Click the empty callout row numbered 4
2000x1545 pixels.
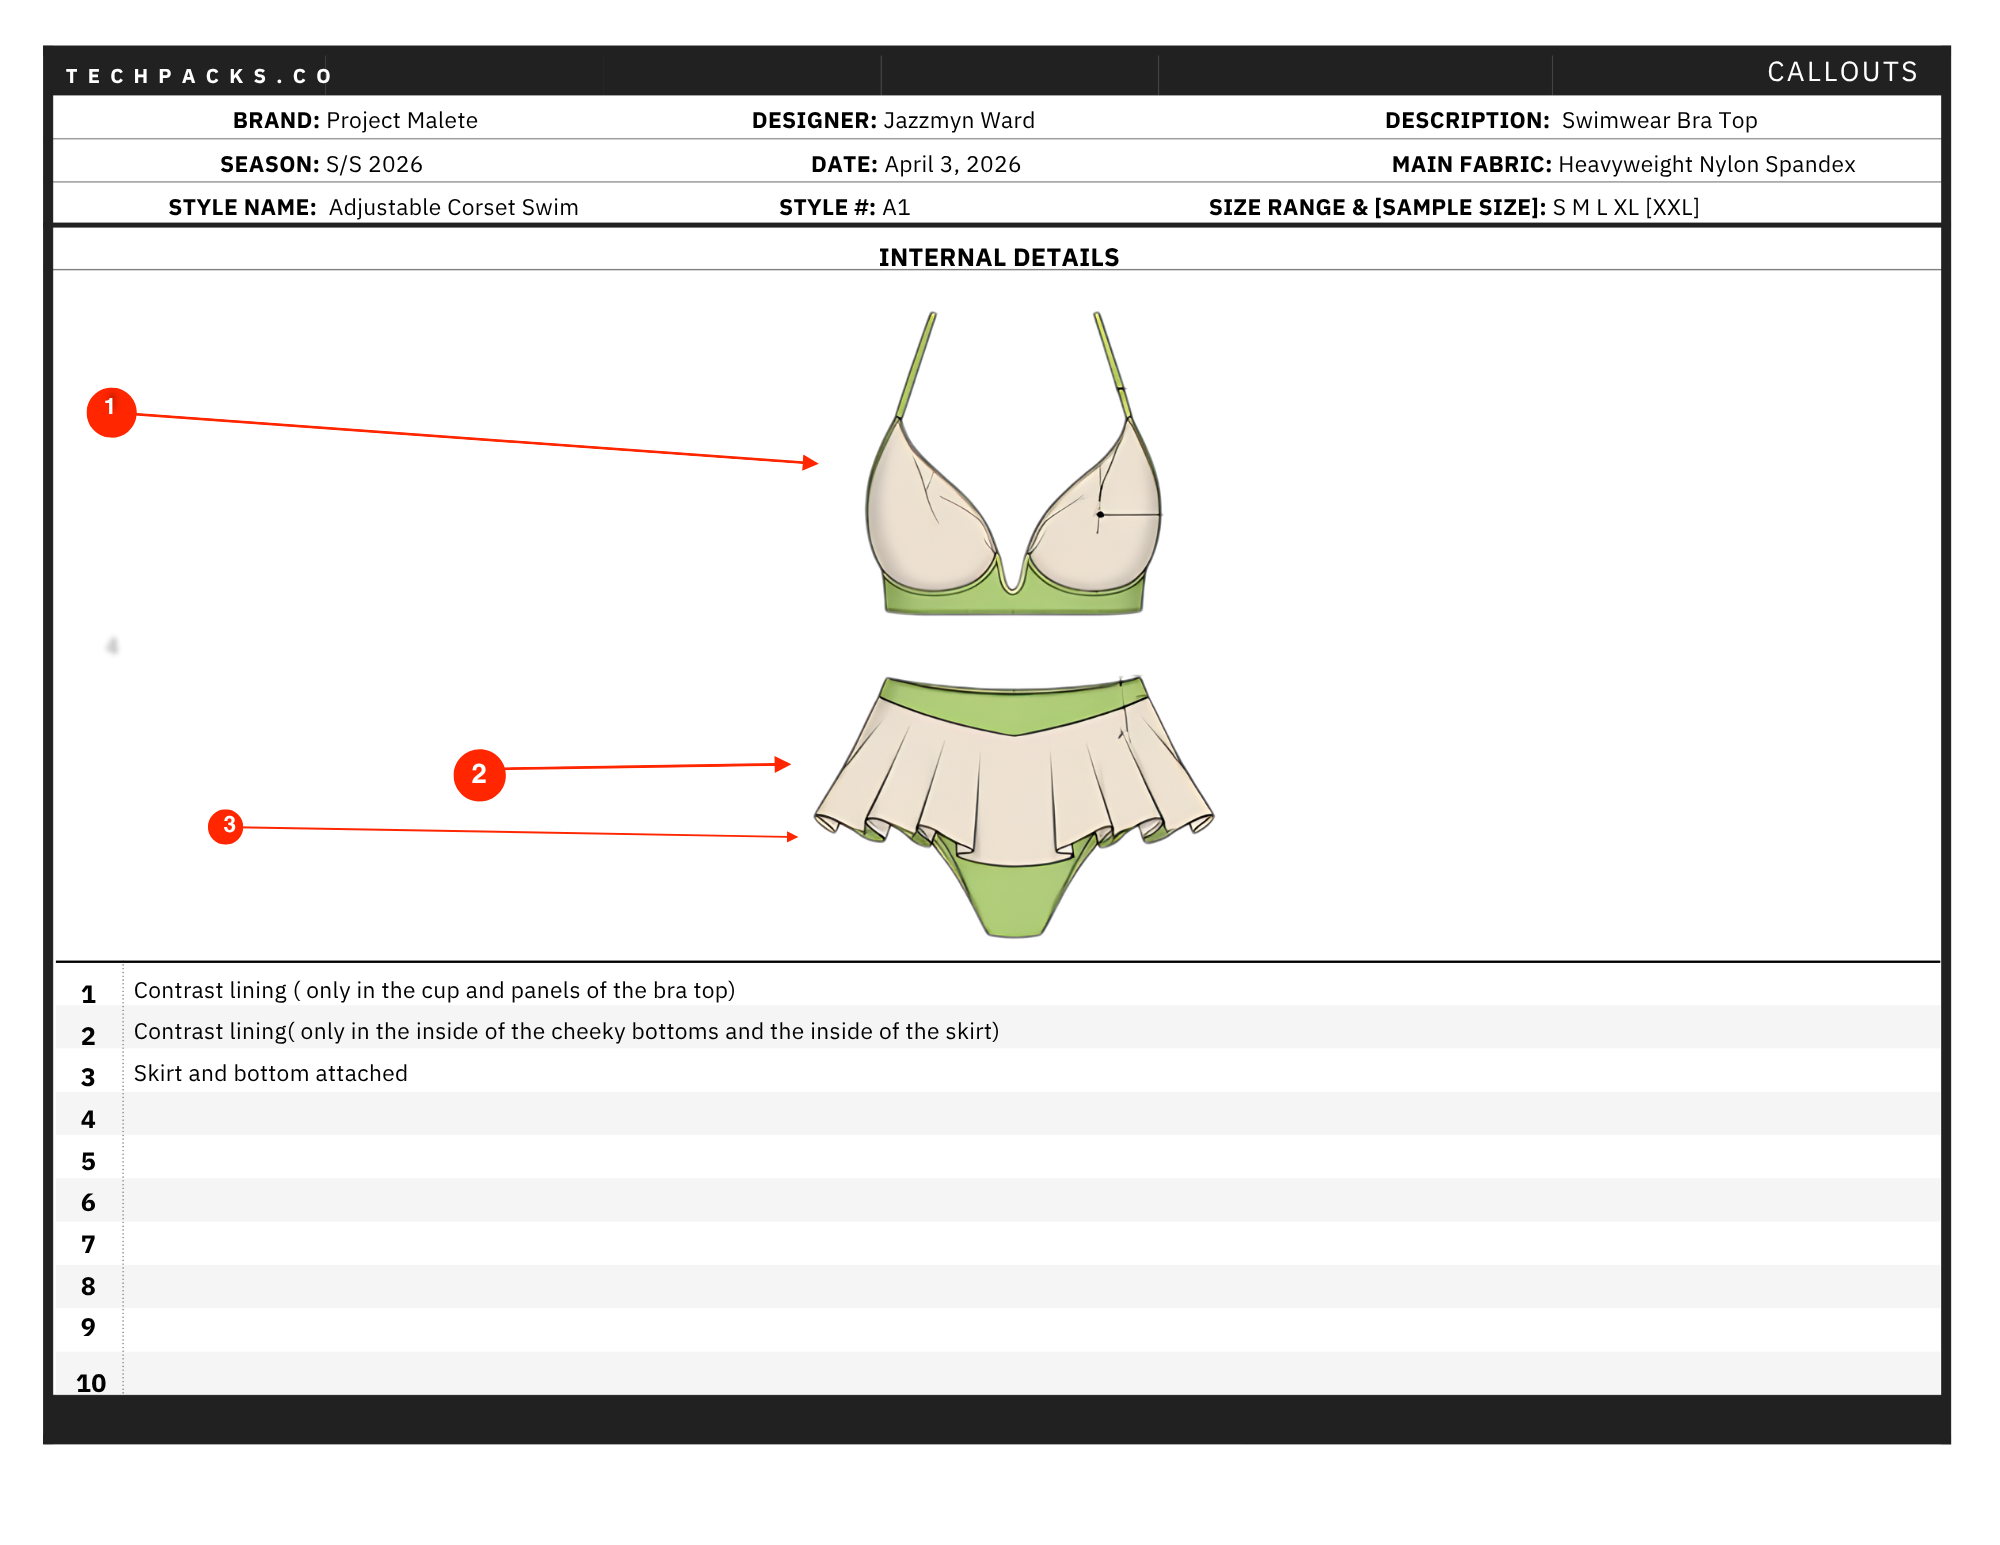pyautogui.click(x=997, y=1114)
